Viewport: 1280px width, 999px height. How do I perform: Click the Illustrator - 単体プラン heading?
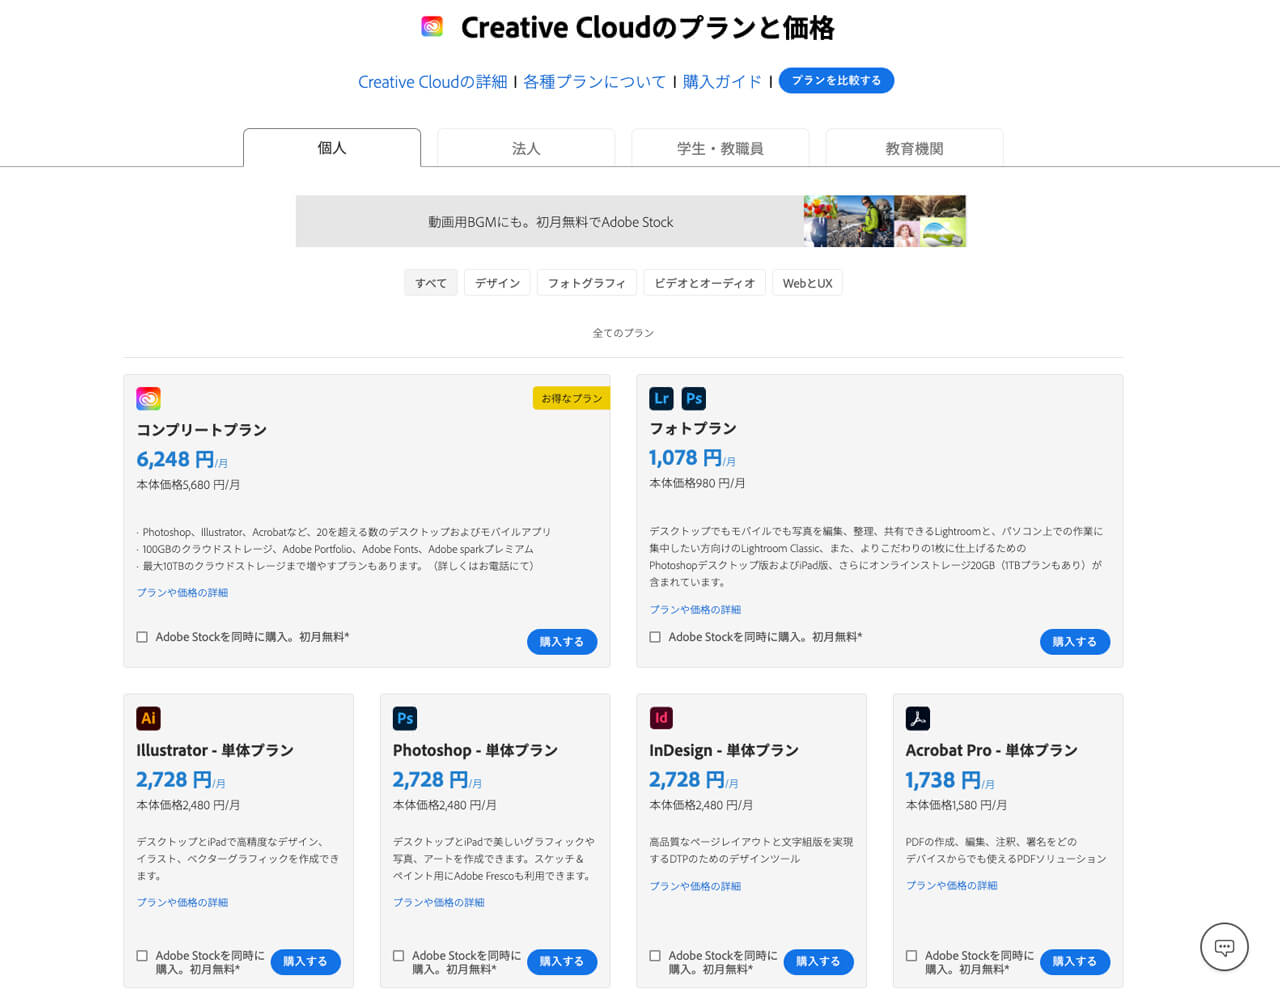tap(215, 750)
